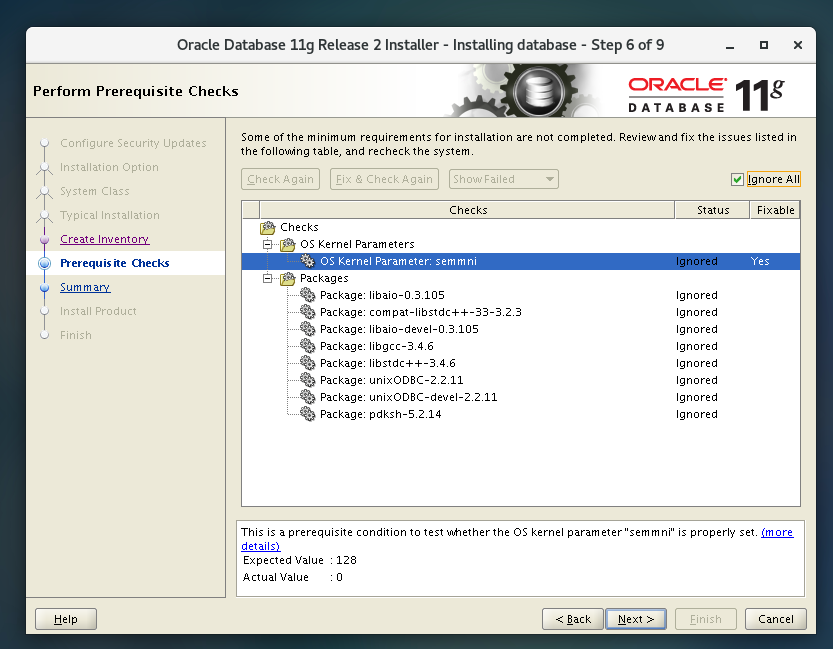
Task: Collapse the OS Kernel Parameters node
Action: click(x=268, y=244)
